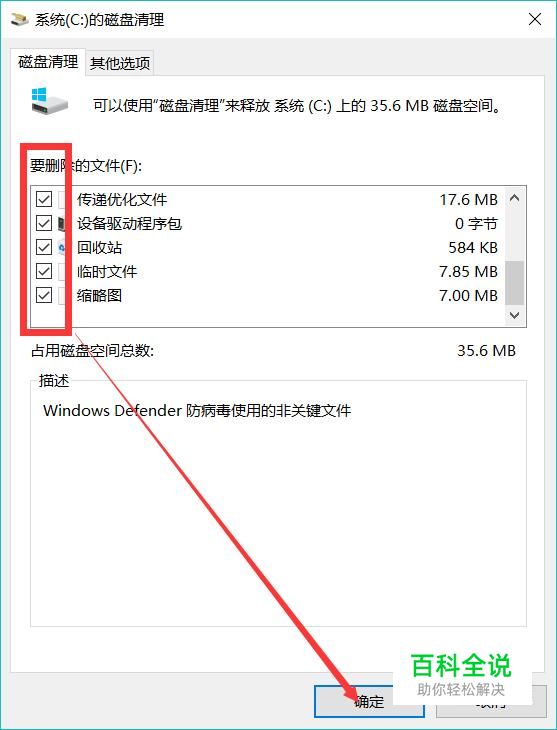This screenshot has height=730, width=557.
Task: Click the file list scroll up arrow
Action: click(515, 199)
